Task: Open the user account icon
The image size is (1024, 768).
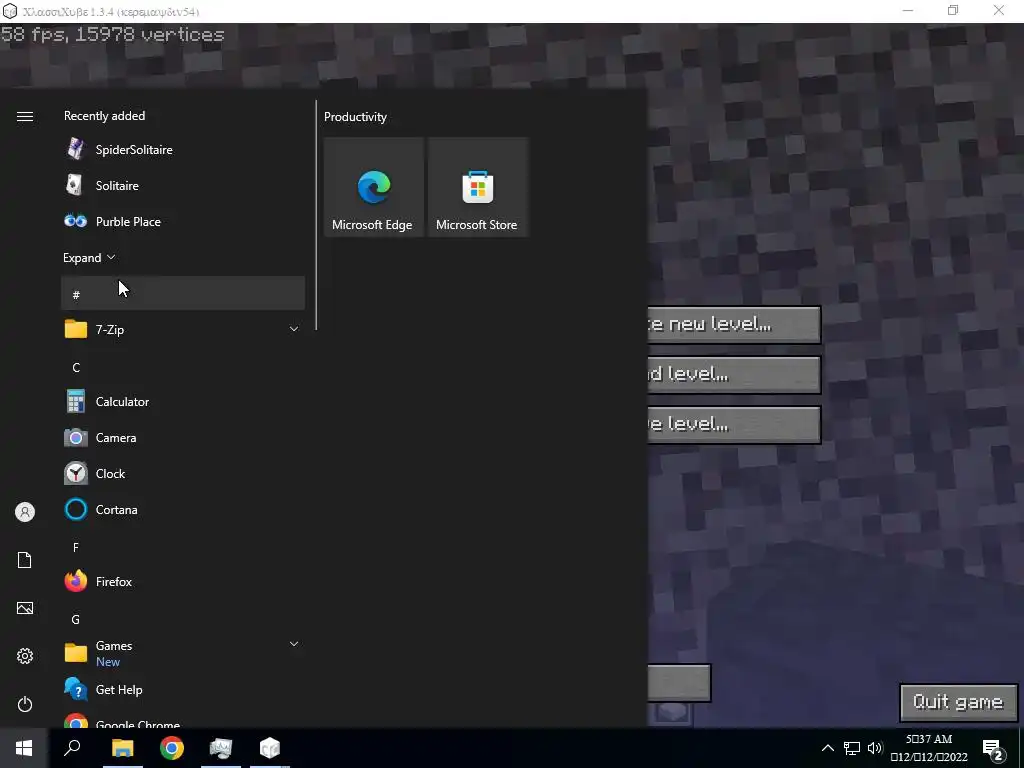Action: pyautogui.click(x=25, y=512)
